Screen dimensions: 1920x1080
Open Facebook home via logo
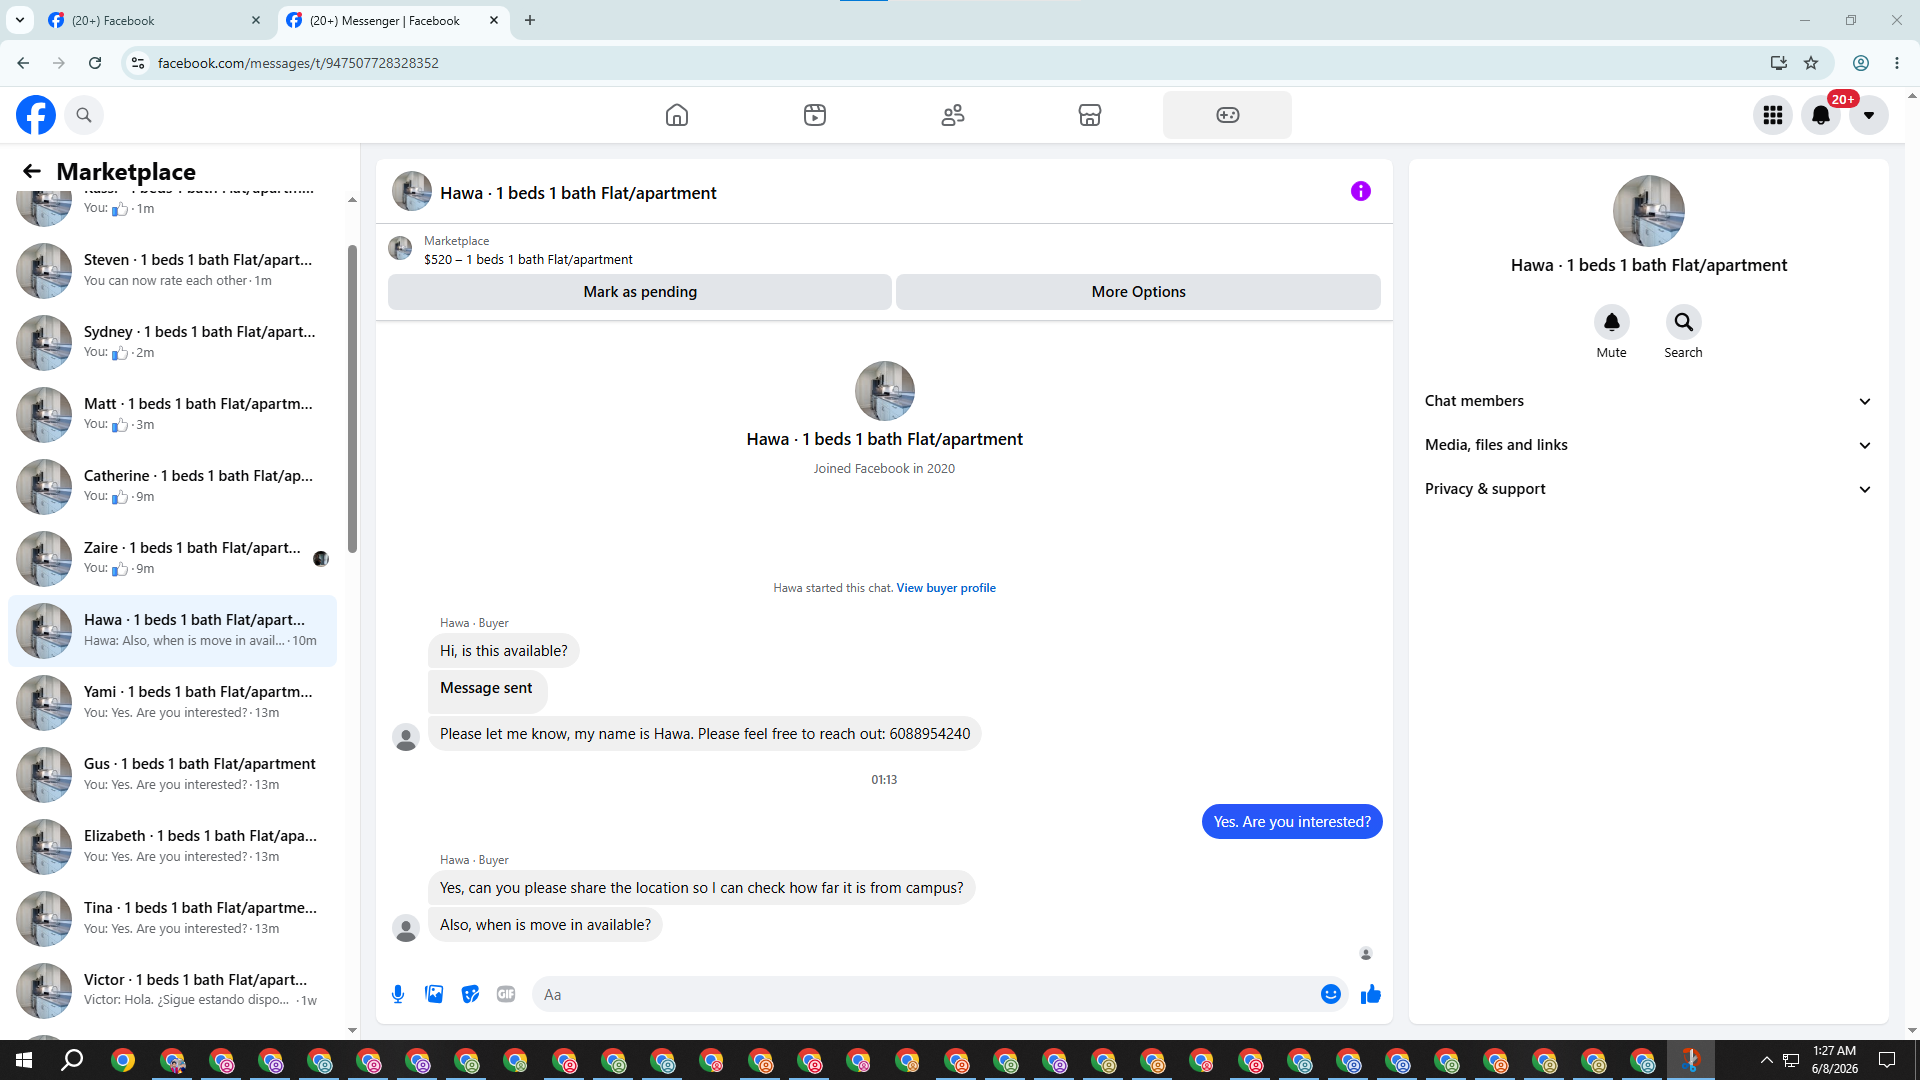36,115
